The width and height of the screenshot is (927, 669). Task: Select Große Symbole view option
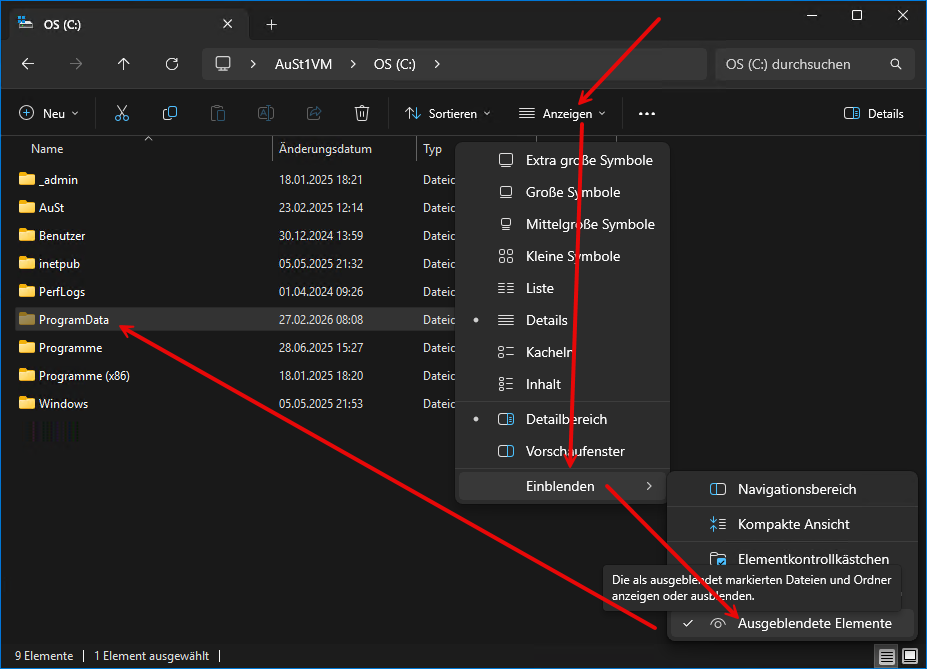(572, 192)
